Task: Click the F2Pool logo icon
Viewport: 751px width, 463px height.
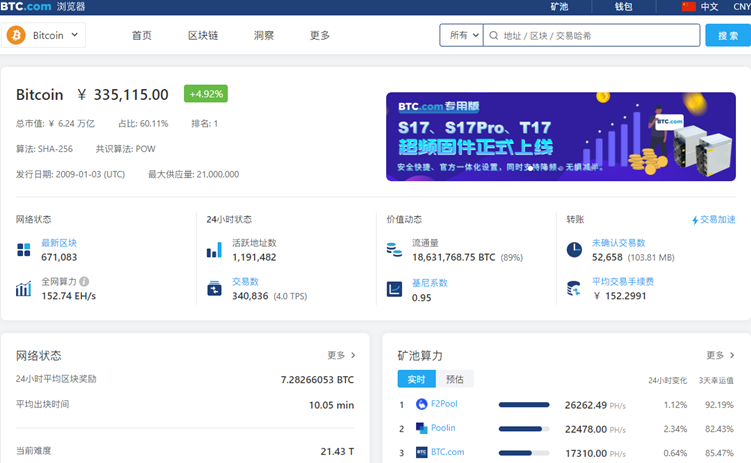Action: pyautogui.click(x=421, y=404)
